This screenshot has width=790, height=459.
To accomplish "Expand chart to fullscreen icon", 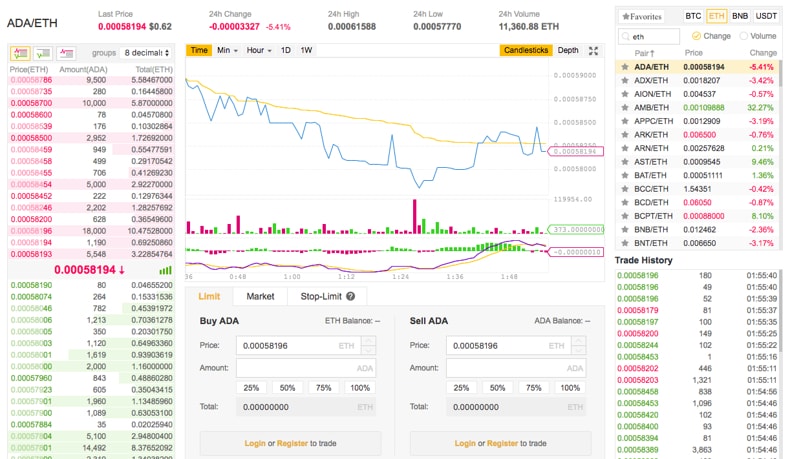I will pyautogui.click(x=594, y=50).
